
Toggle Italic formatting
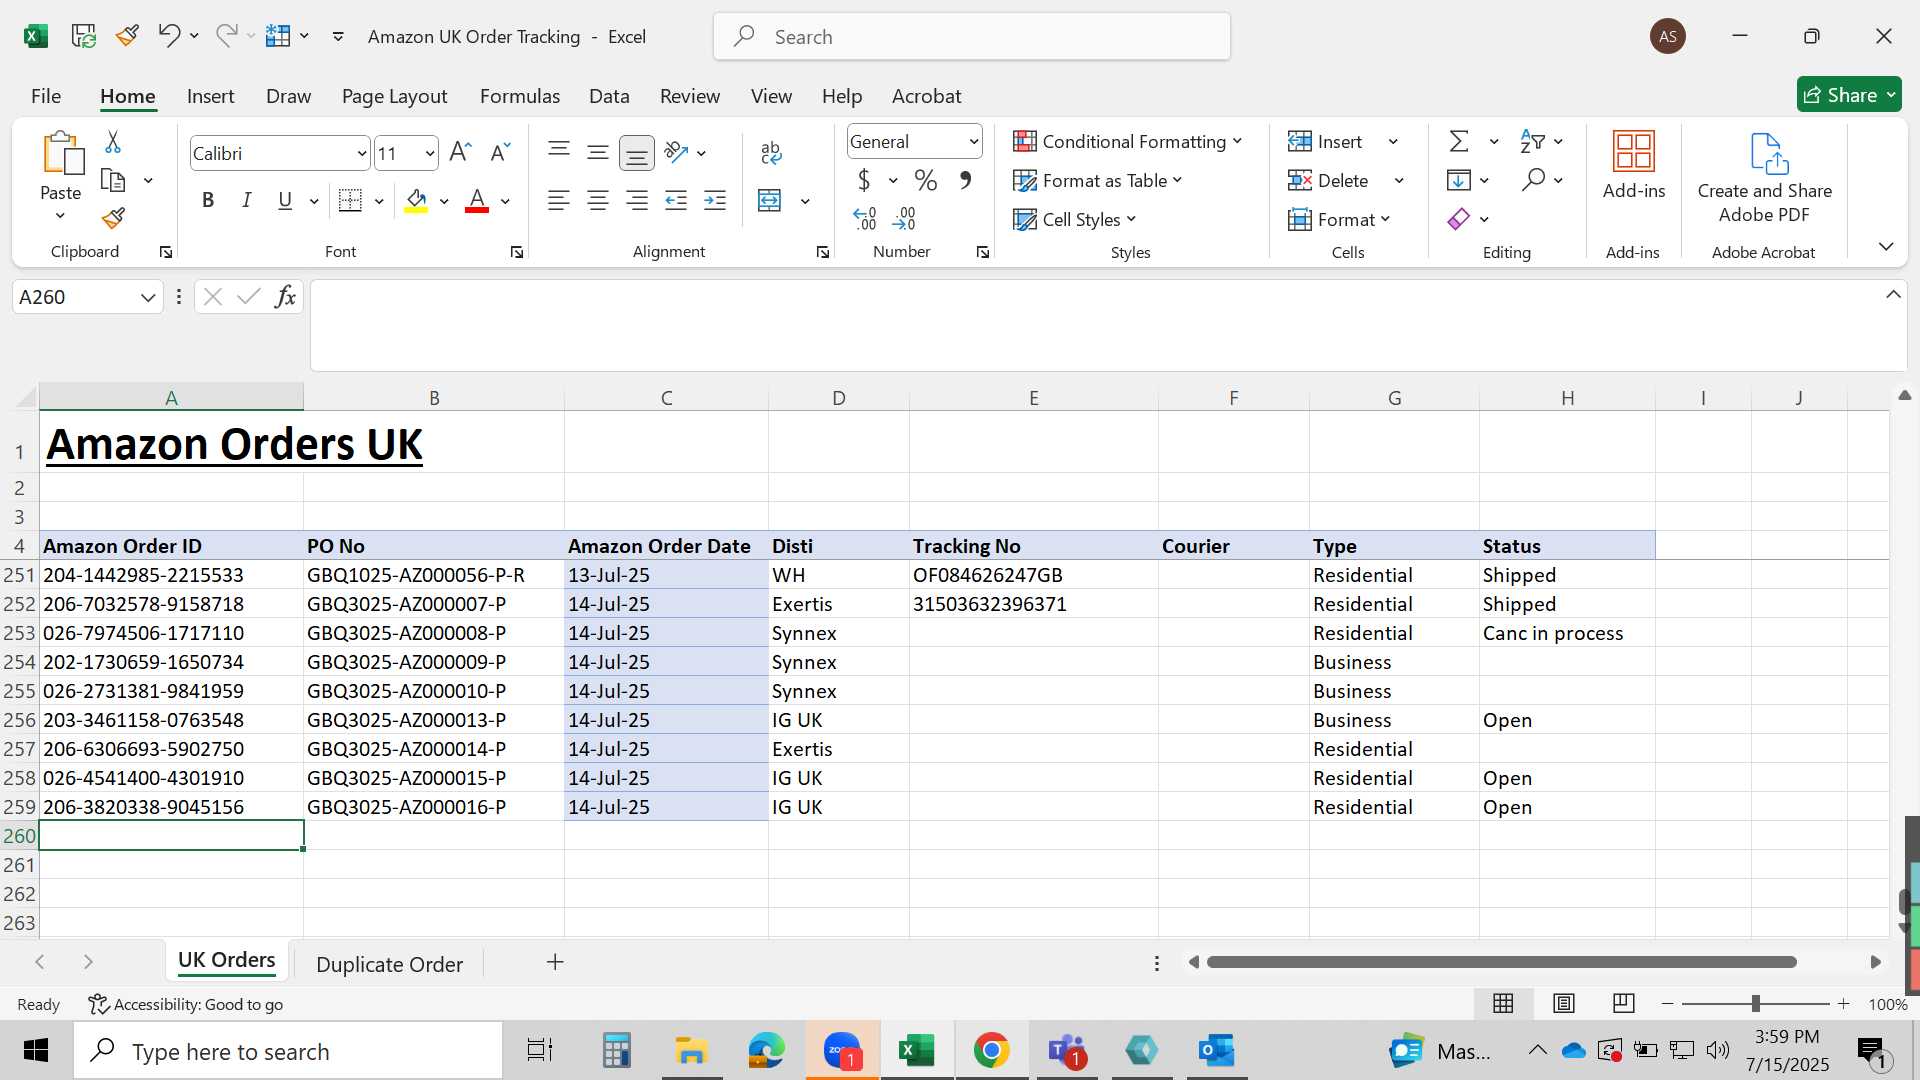(246, 200)
